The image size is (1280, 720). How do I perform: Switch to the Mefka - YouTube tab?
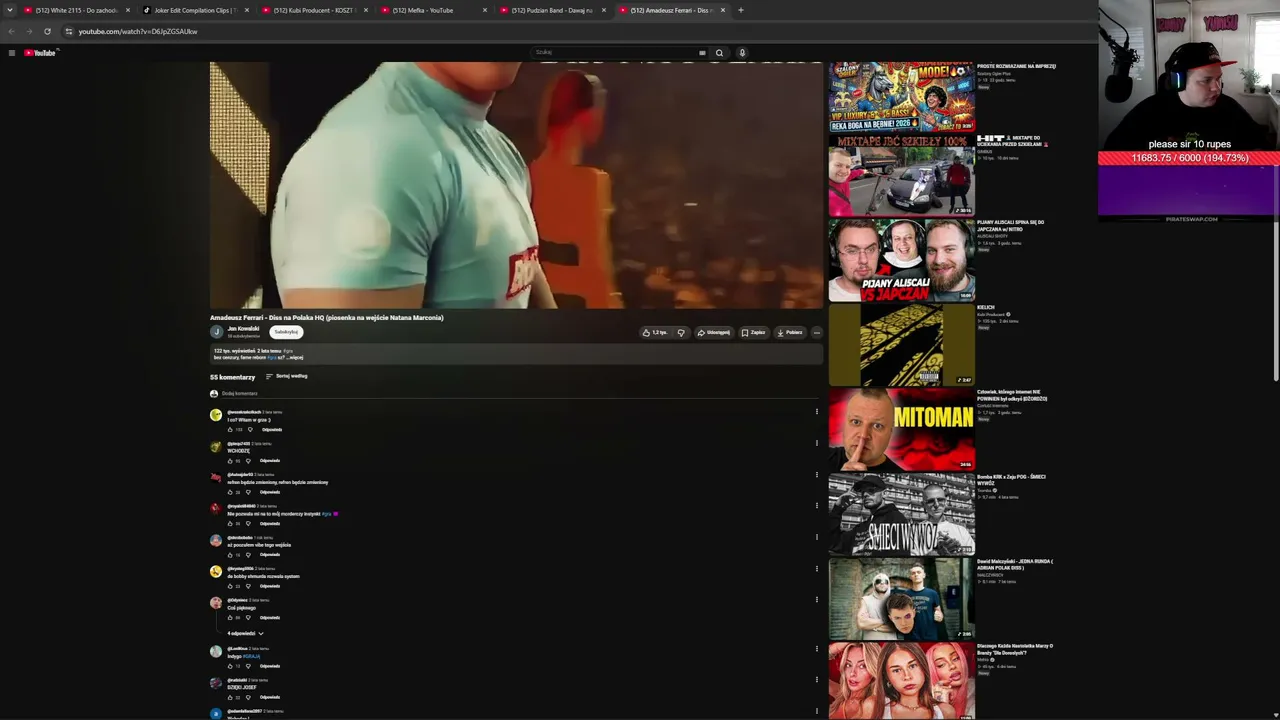click(x=433, y=10)
